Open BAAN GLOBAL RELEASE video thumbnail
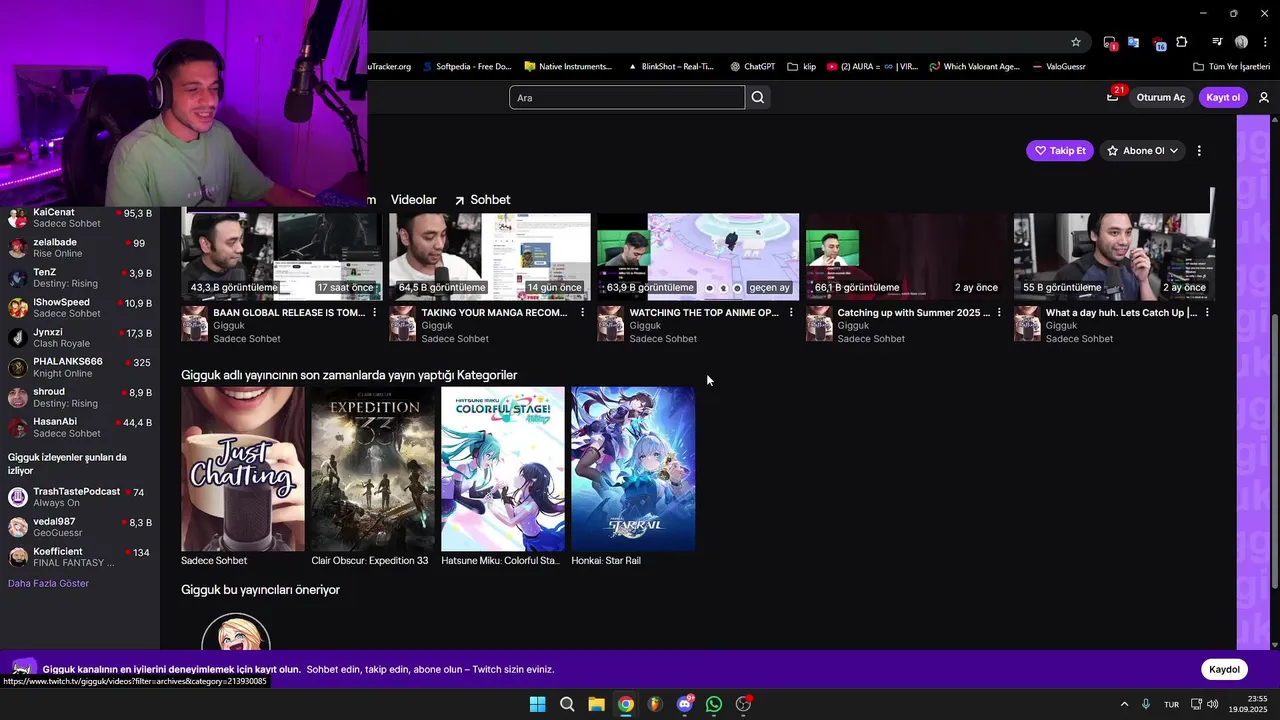 pos(282,257)
